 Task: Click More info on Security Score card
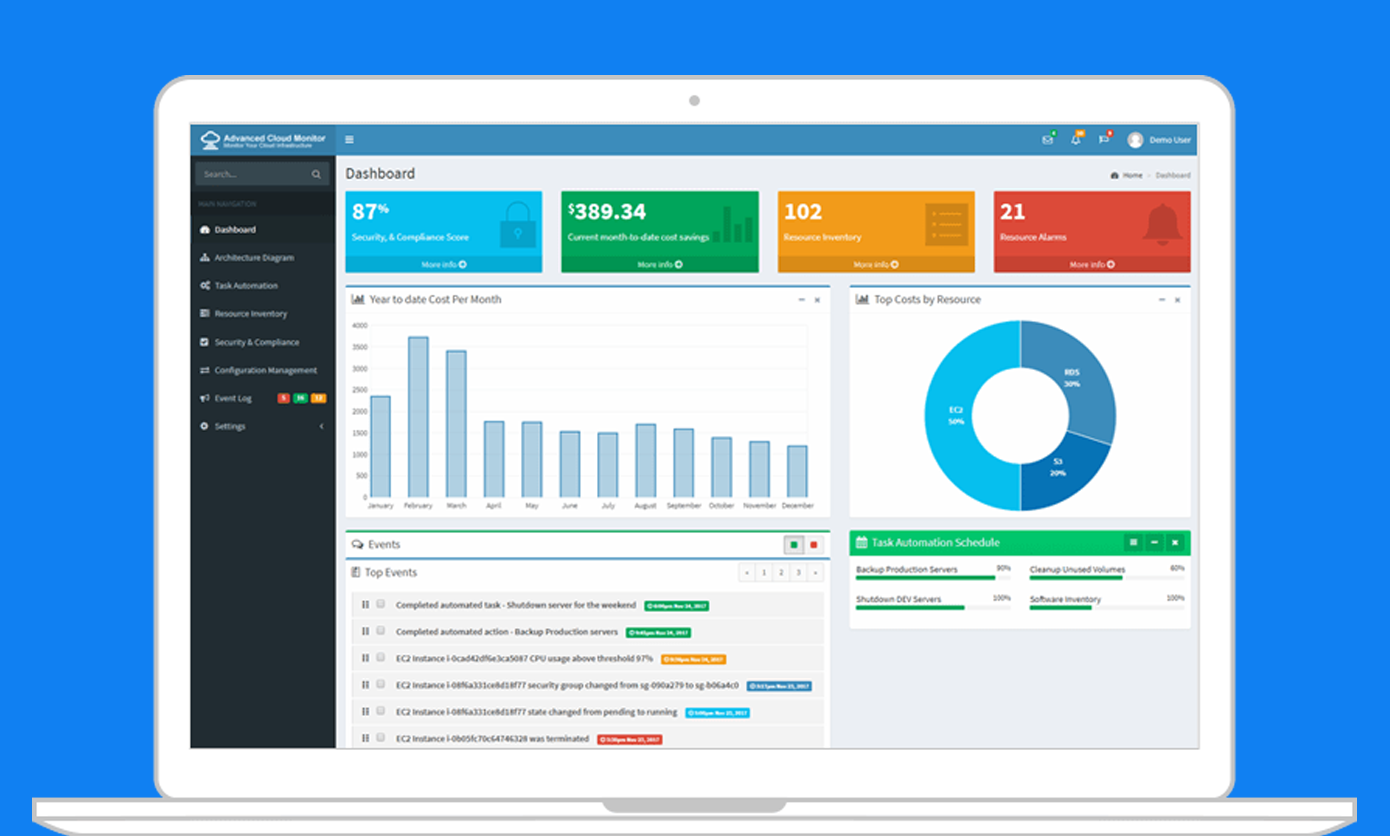444,265
